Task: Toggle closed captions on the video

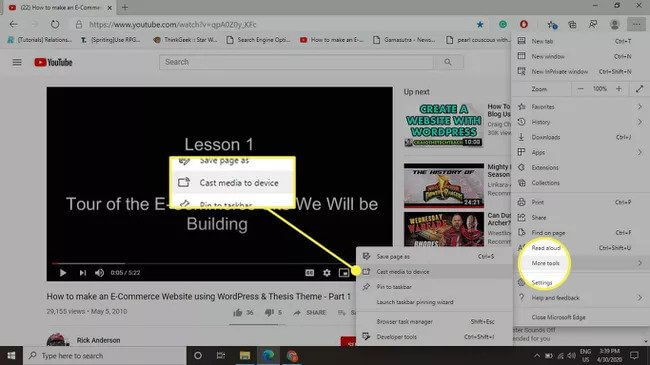Action: pyautogui.click(x=309, y=273)
